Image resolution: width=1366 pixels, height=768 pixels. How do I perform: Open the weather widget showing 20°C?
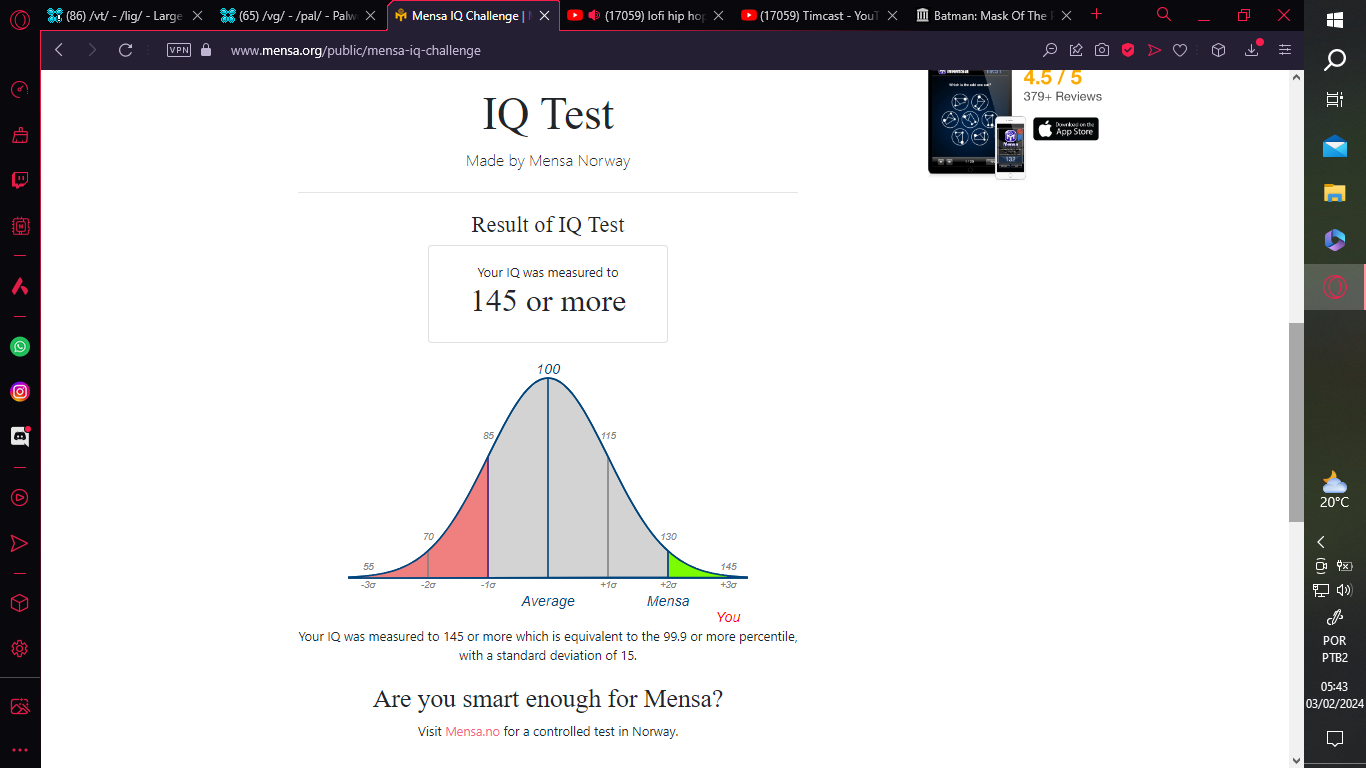coord(1335,490)
